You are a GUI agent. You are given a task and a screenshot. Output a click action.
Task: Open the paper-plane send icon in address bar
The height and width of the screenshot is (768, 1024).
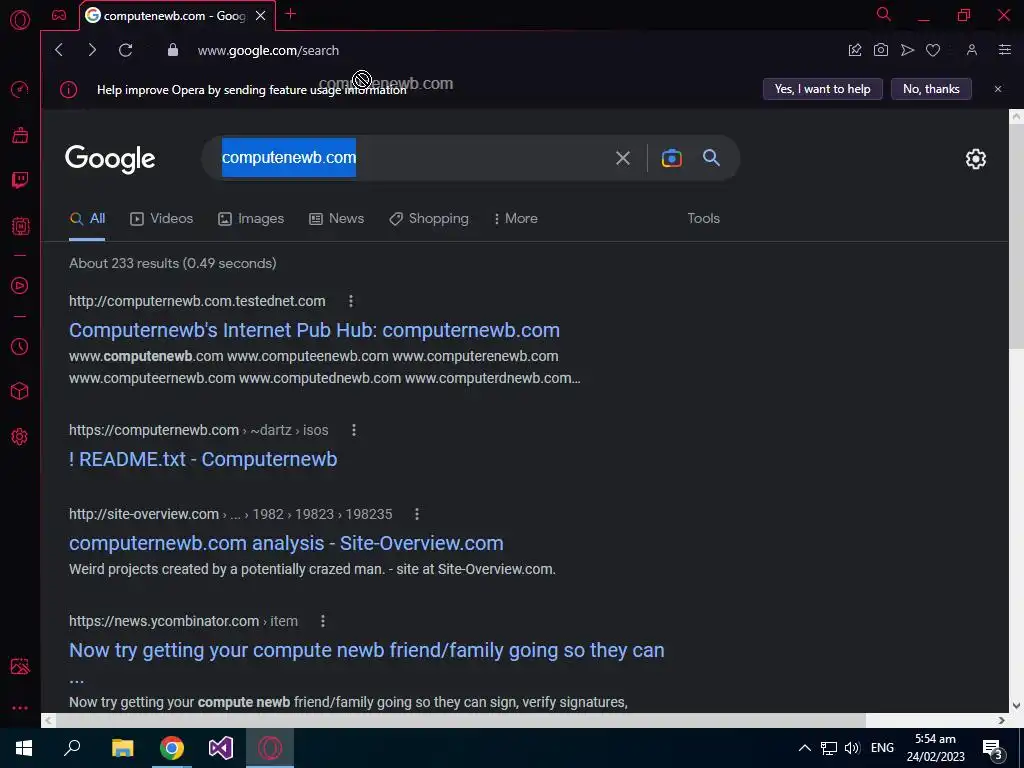907,50
